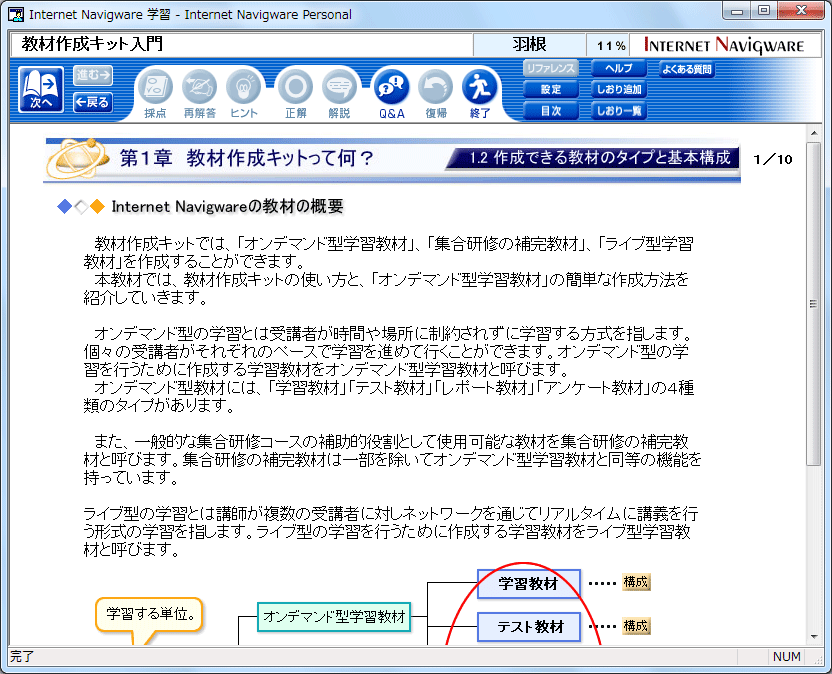
Task: Go to next page with 次へ book icon
Action: pyautogui.click(x=41, y=89)
